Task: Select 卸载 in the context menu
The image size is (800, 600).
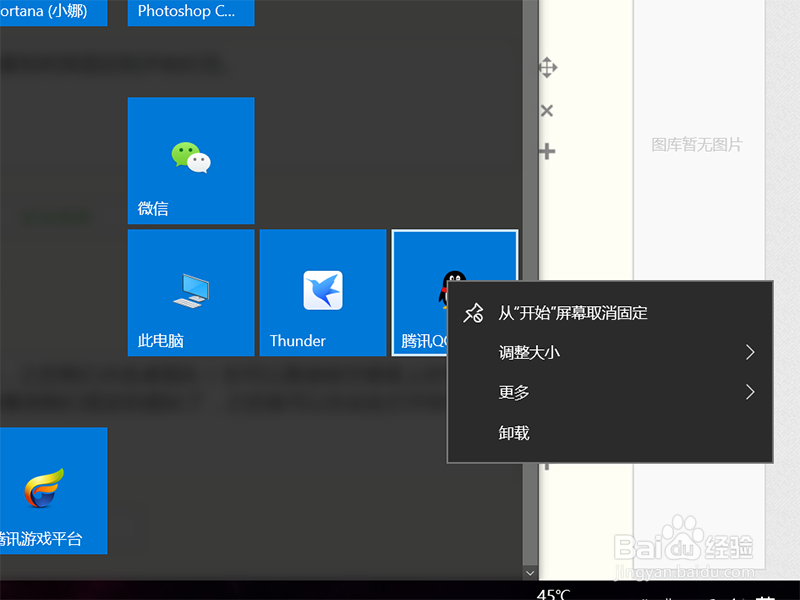Action: pyautogui.click(x=610, y=433)
